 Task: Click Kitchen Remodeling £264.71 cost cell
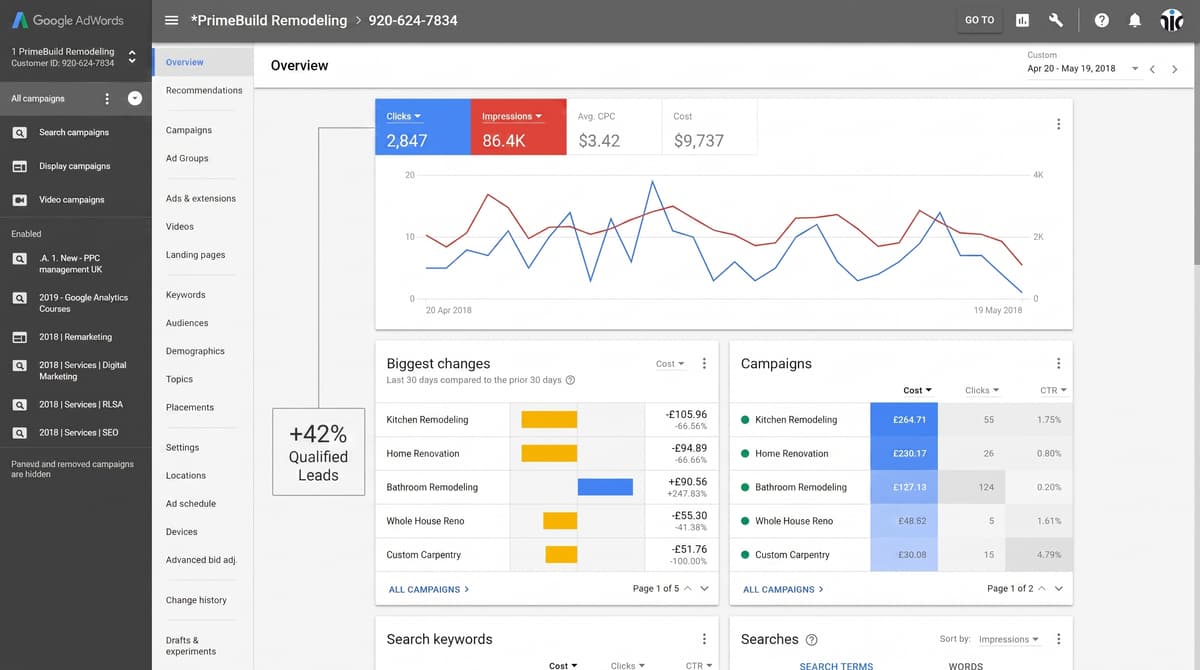[904, 420]
